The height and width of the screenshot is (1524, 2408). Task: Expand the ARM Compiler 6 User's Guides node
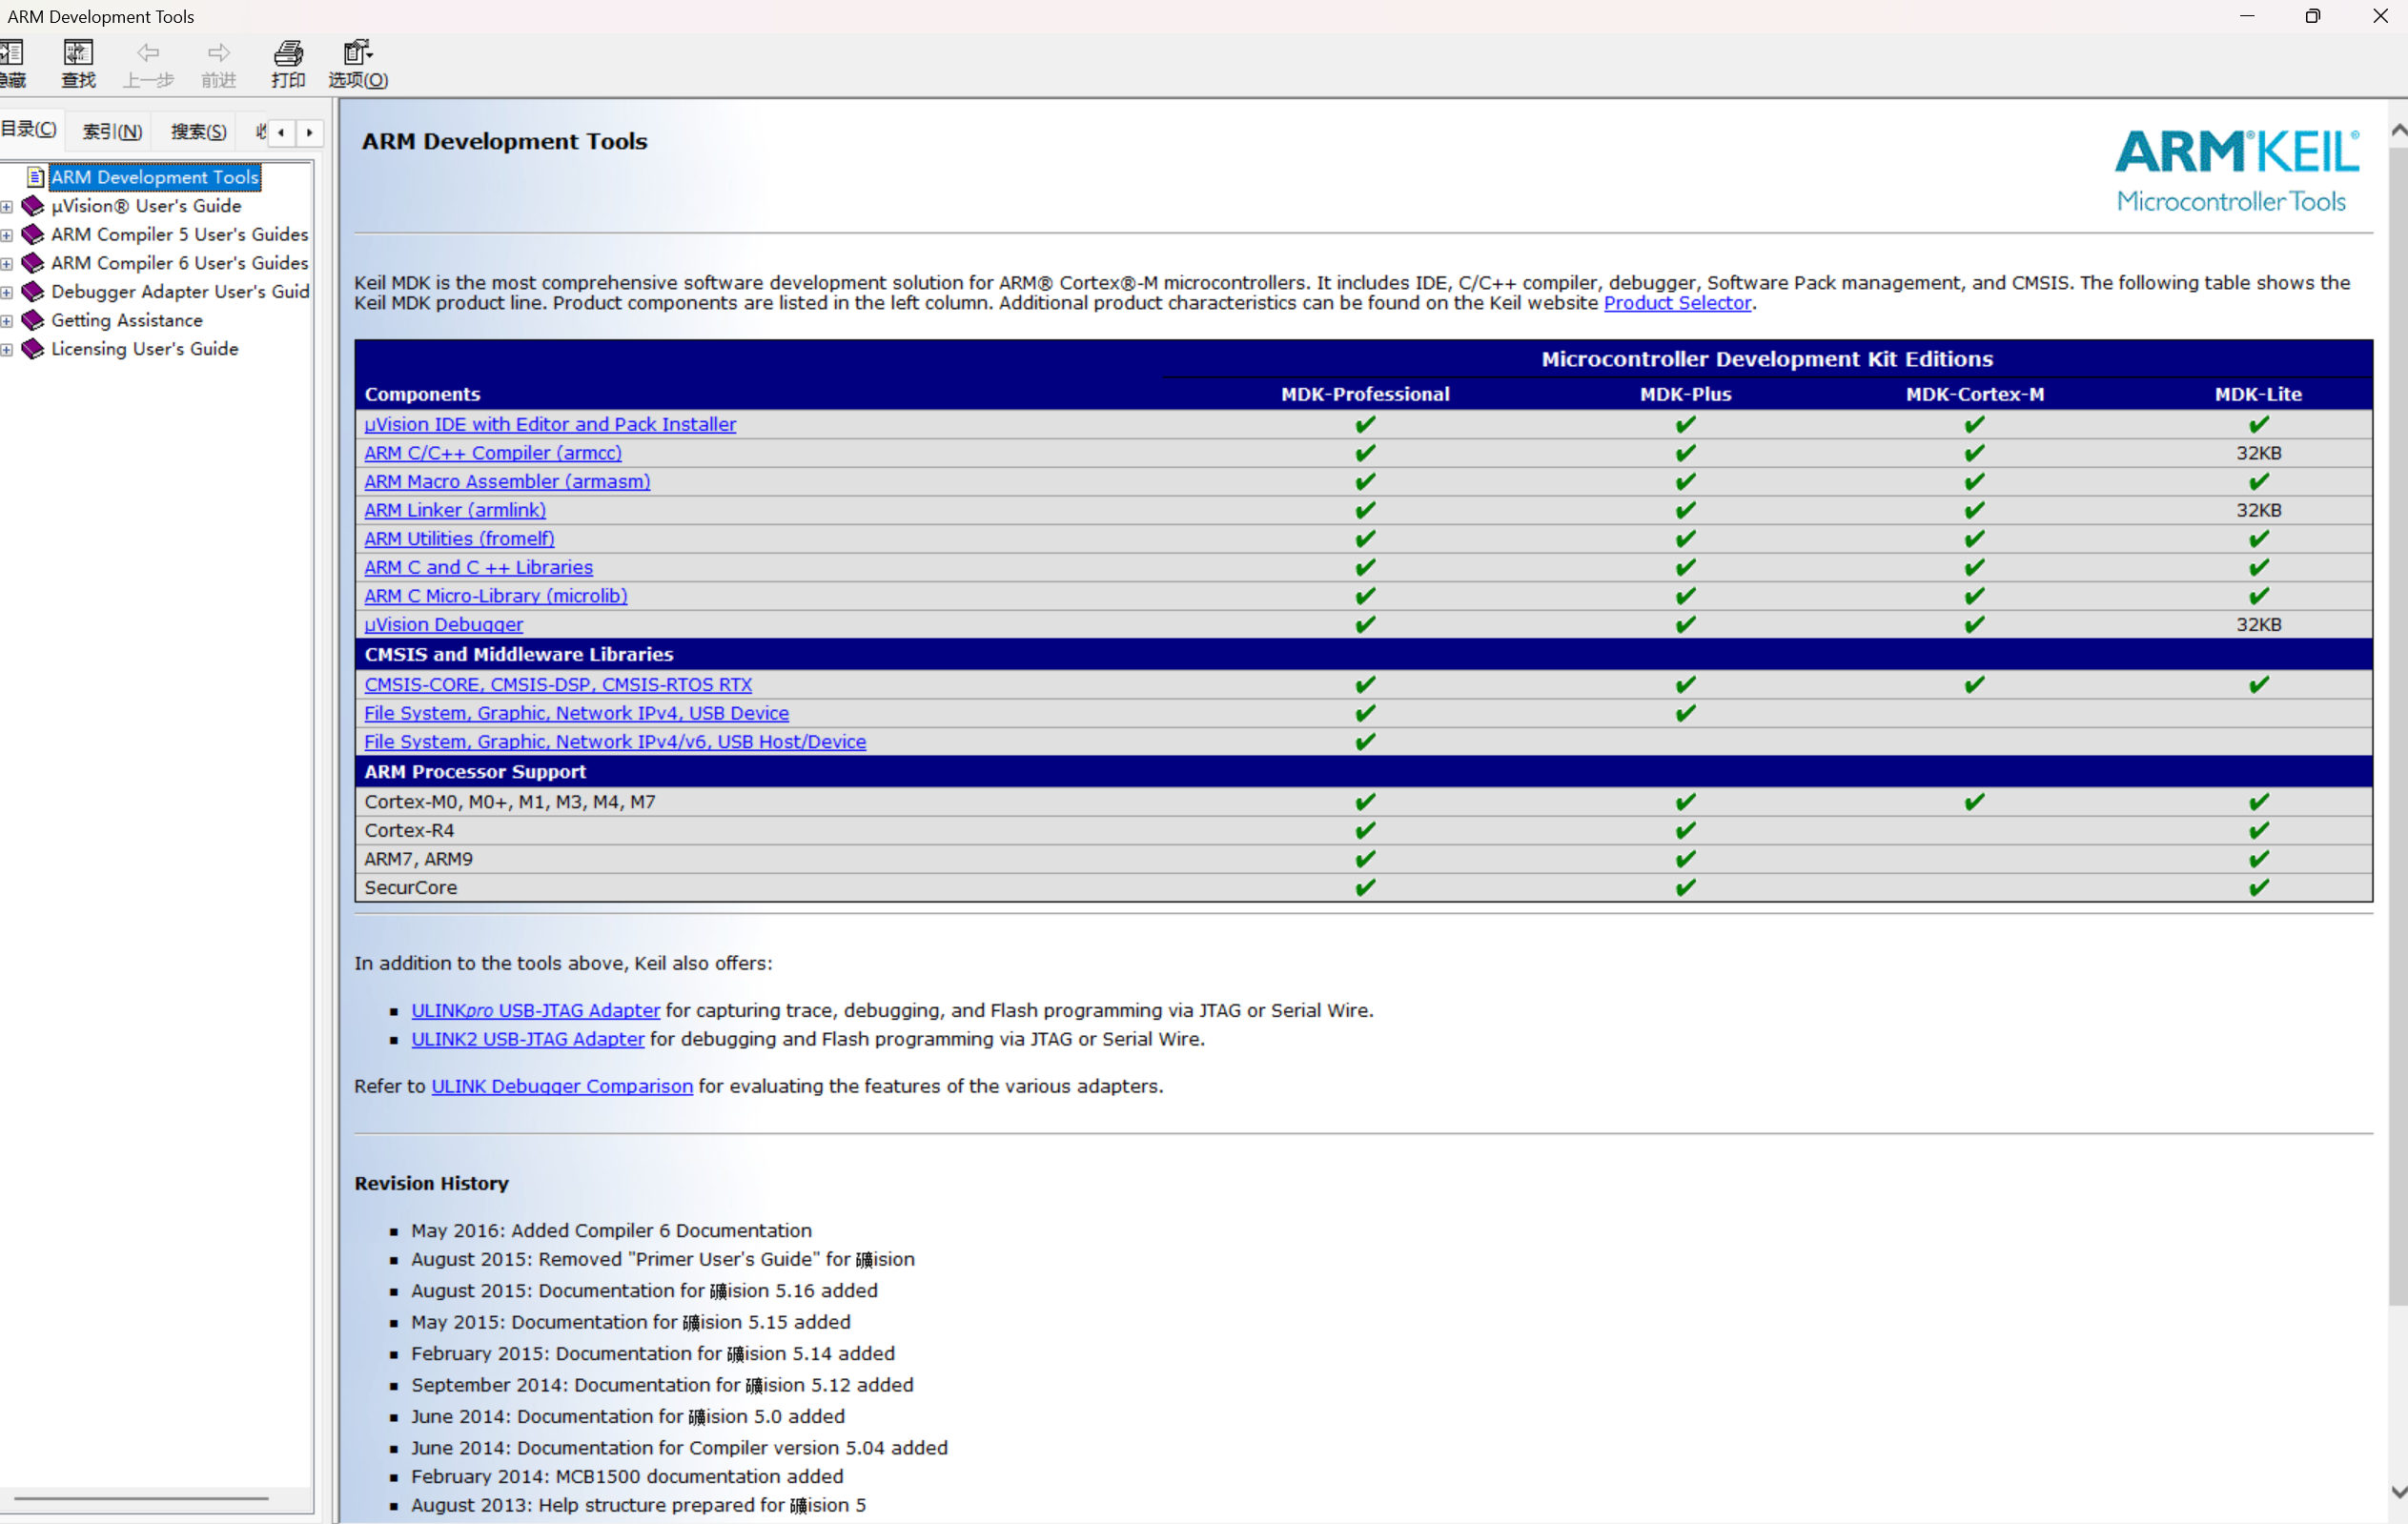click(x=6, y=264)
